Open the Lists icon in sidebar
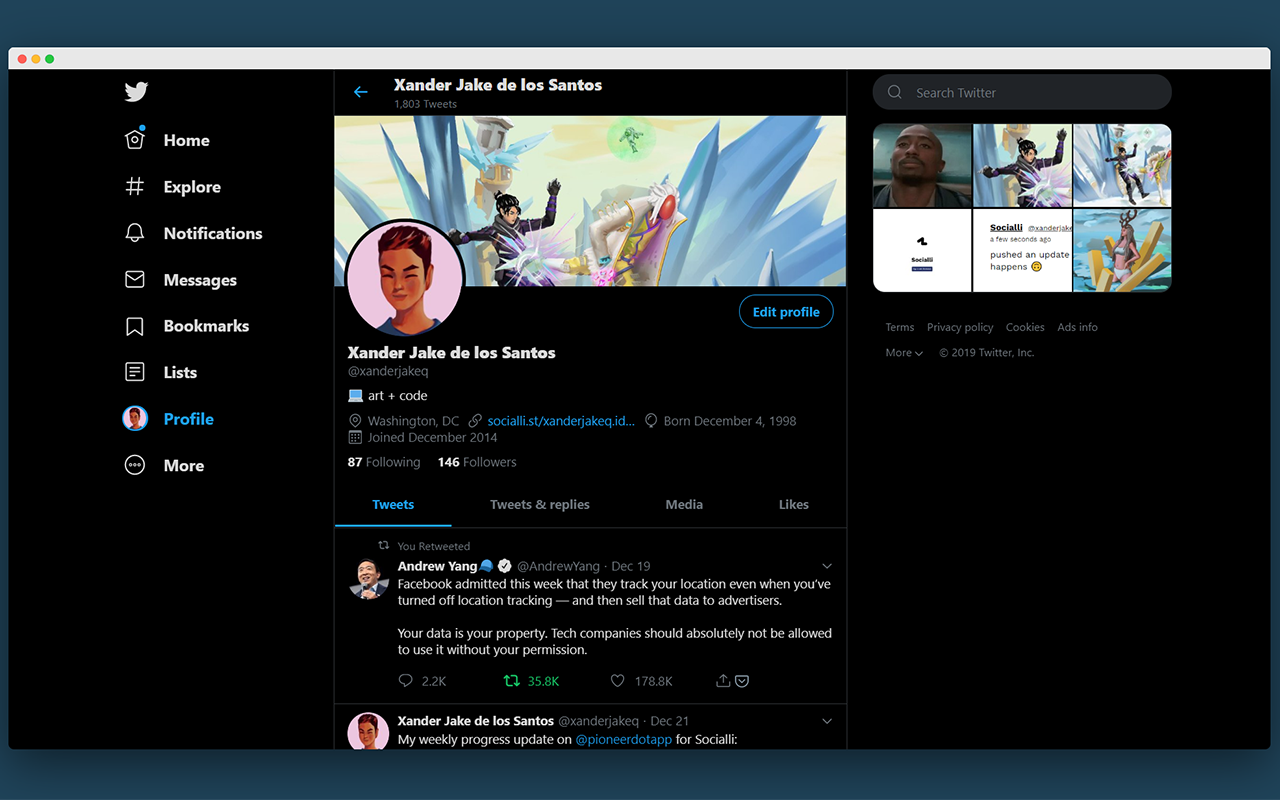This screenshot has width=1280, height=800. click(135, 372)
